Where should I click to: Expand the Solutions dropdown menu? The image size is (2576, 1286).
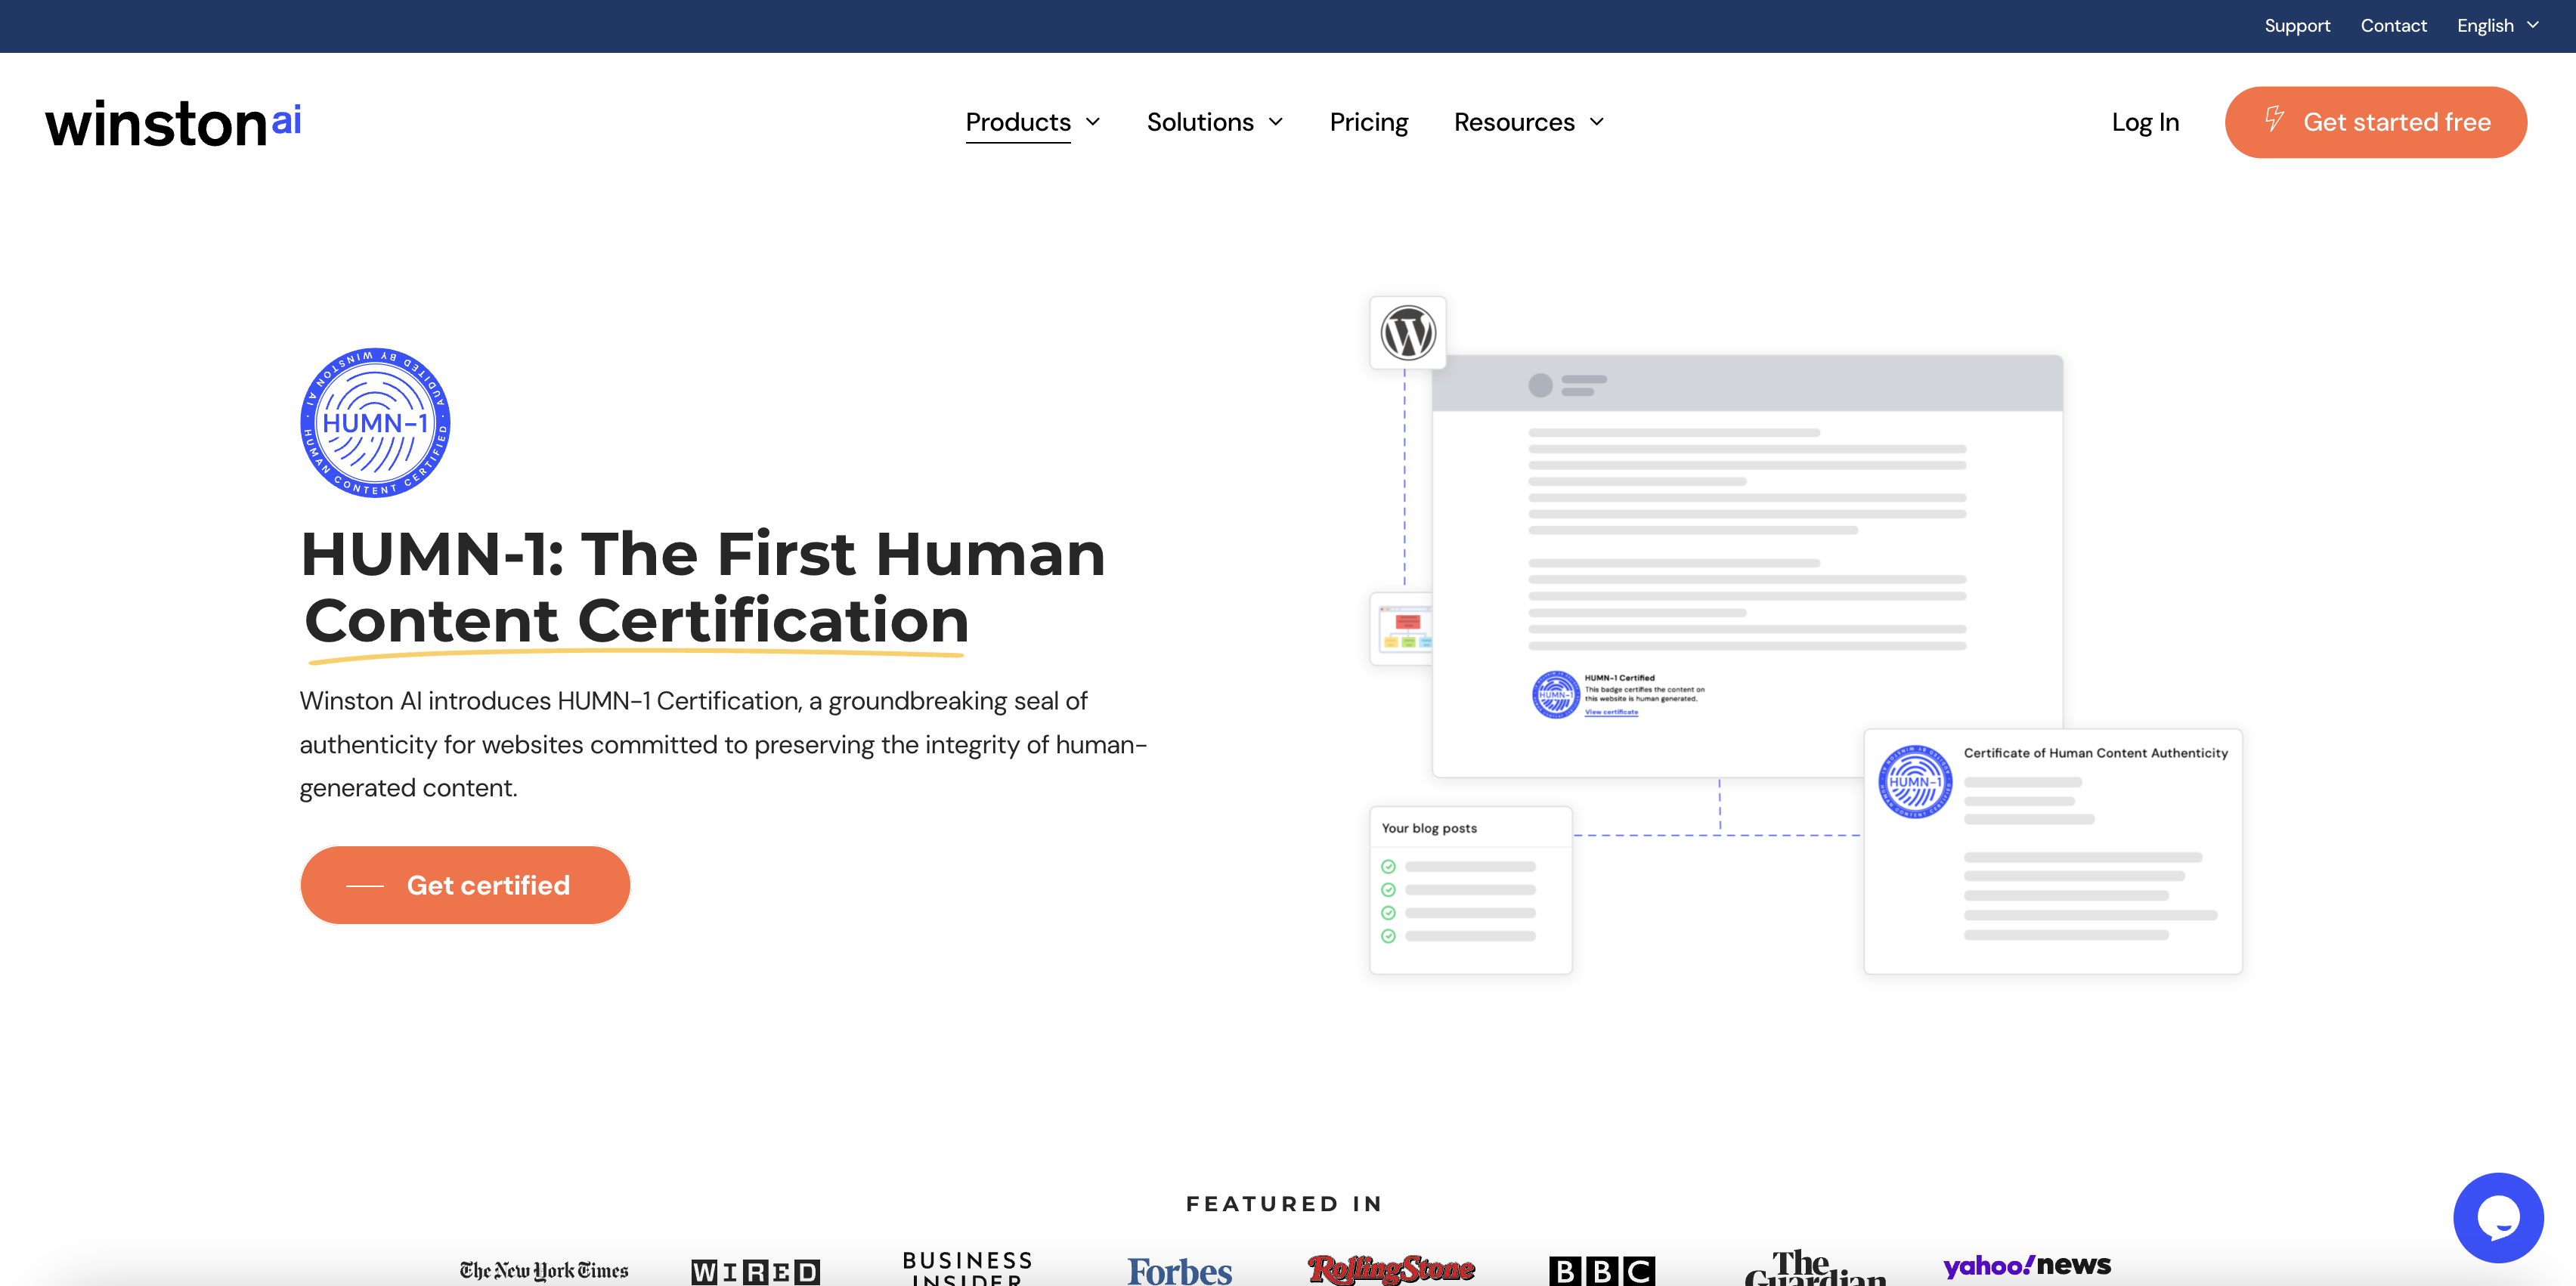[1214, 122]
